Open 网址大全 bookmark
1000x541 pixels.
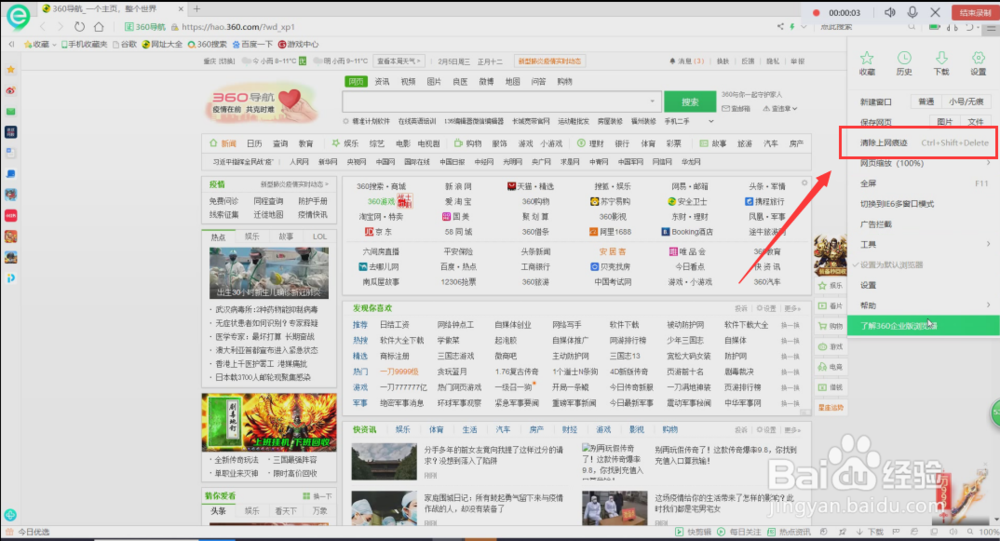[x=163, y=45]
